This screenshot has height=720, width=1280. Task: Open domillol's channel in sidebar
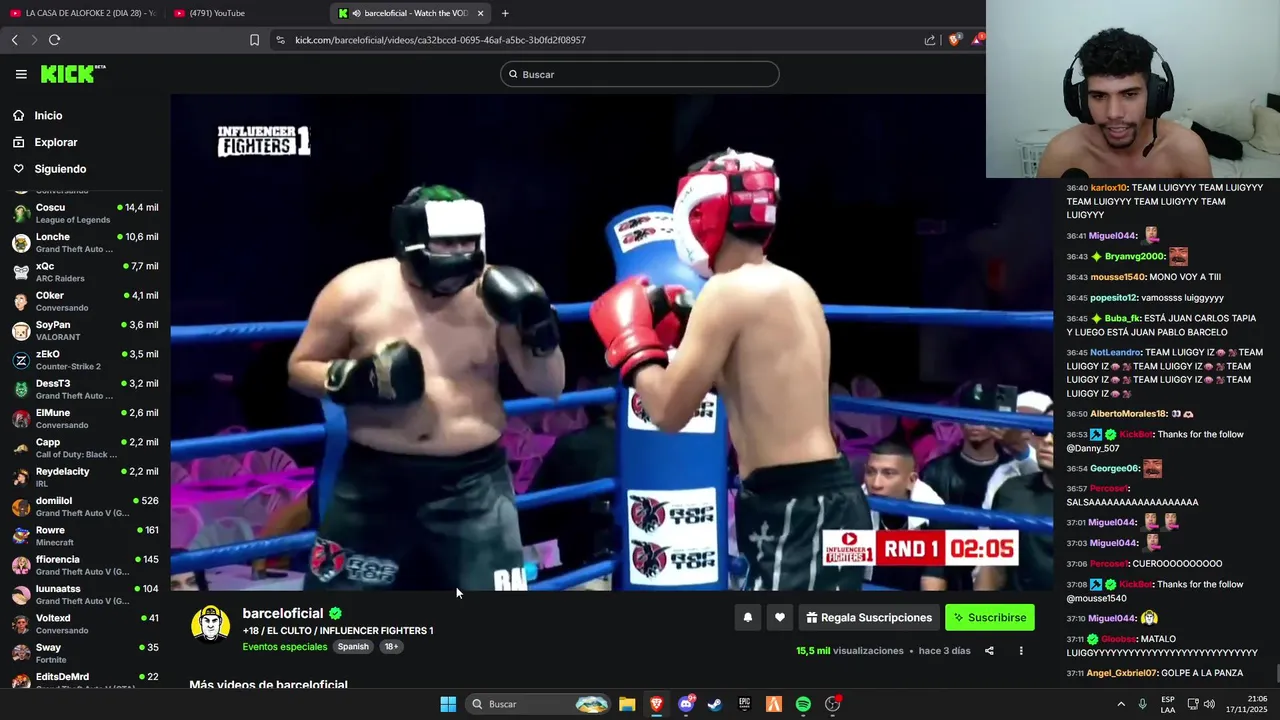coord(85,507)
